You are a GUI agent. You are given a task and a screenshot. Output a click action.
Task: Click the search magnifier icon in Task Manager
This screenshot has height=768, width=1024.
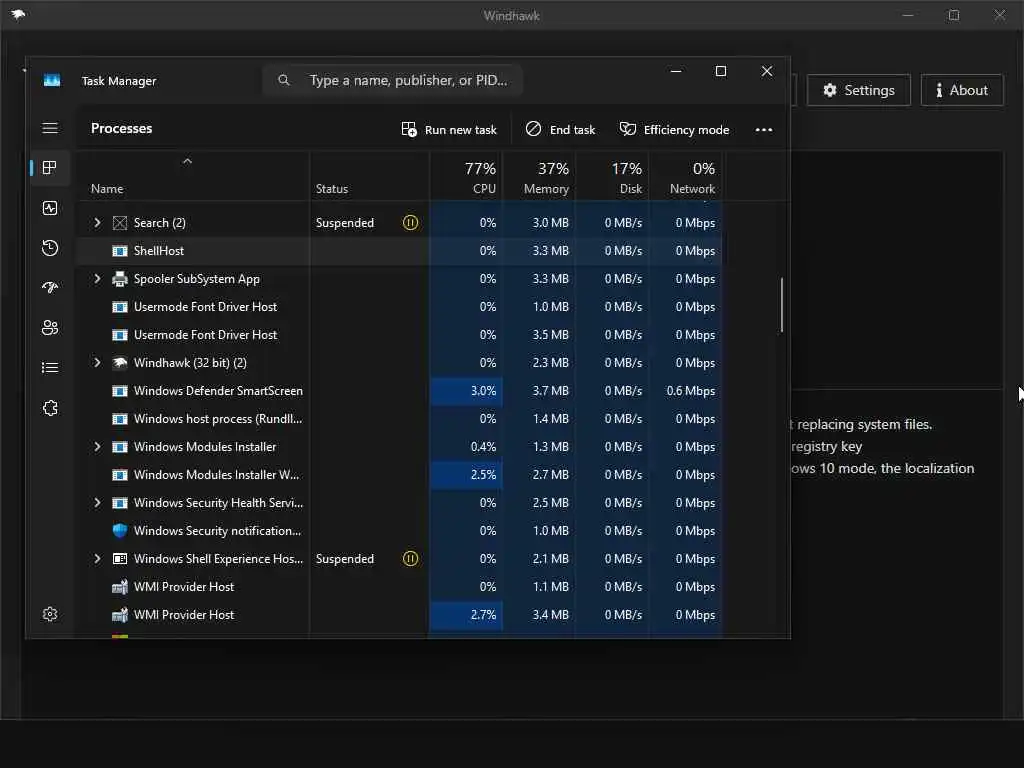point(283,80)
